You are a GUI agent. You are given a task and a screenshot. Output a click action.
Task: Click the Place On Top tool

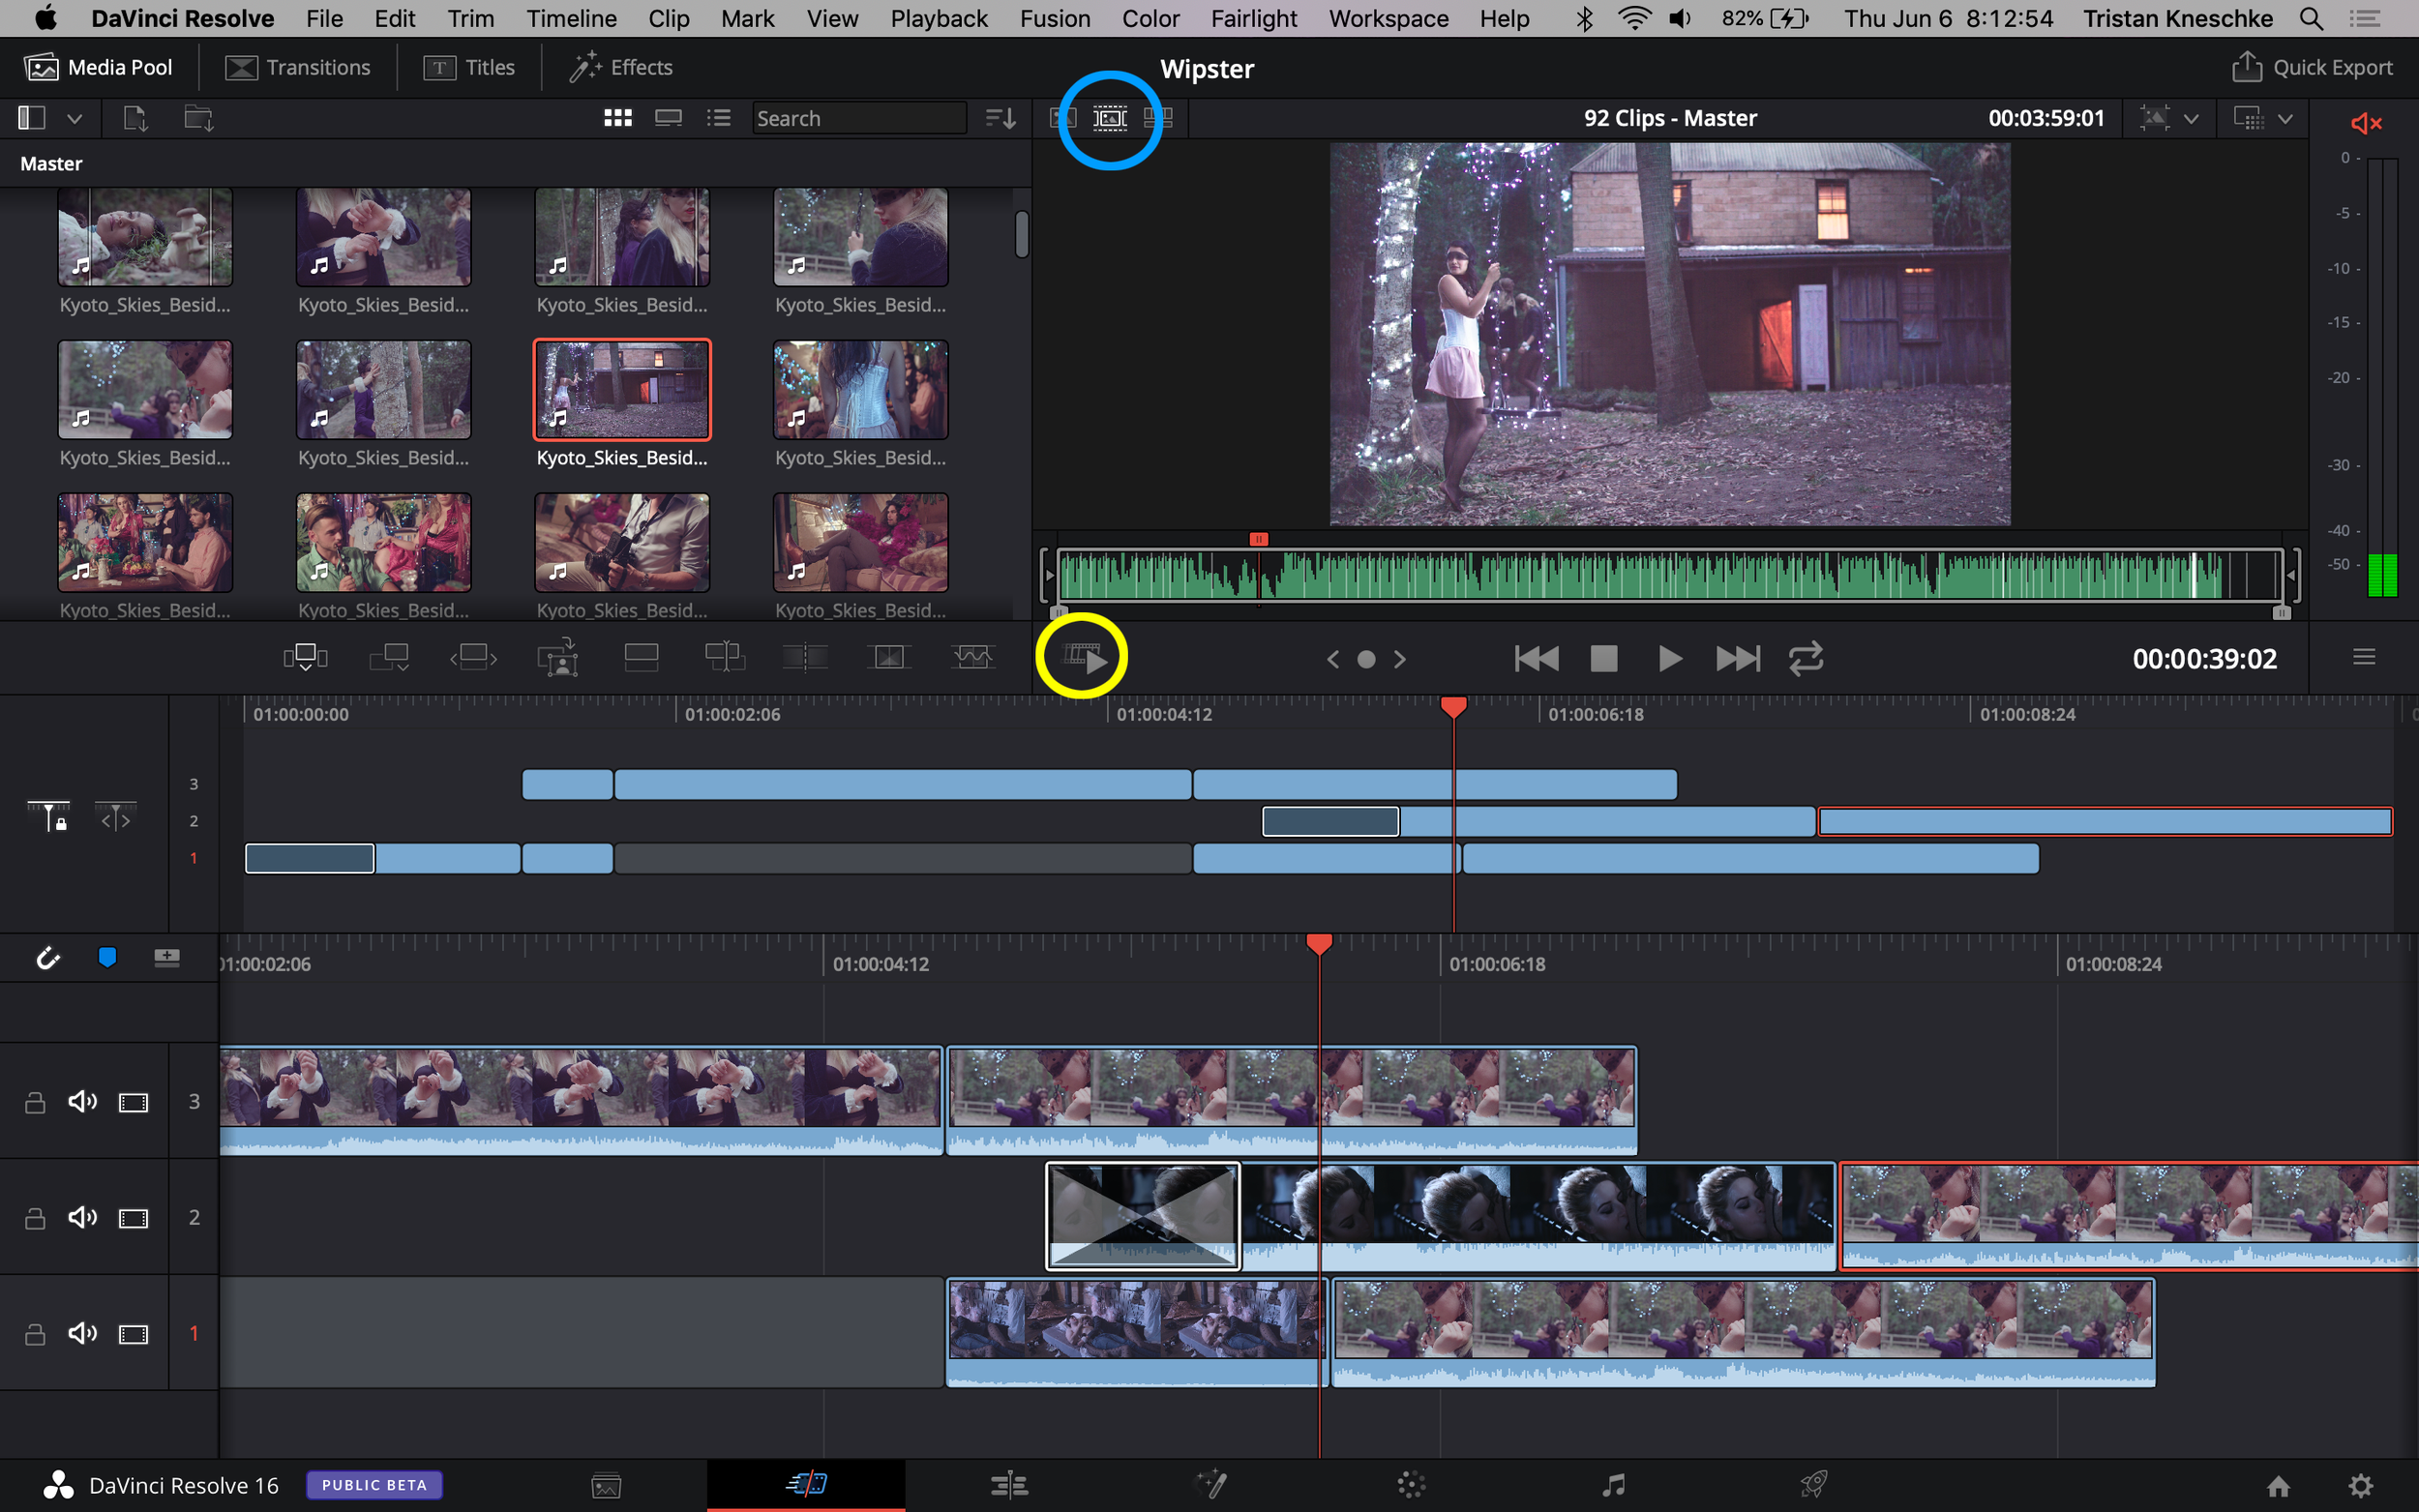pos(641,657)
